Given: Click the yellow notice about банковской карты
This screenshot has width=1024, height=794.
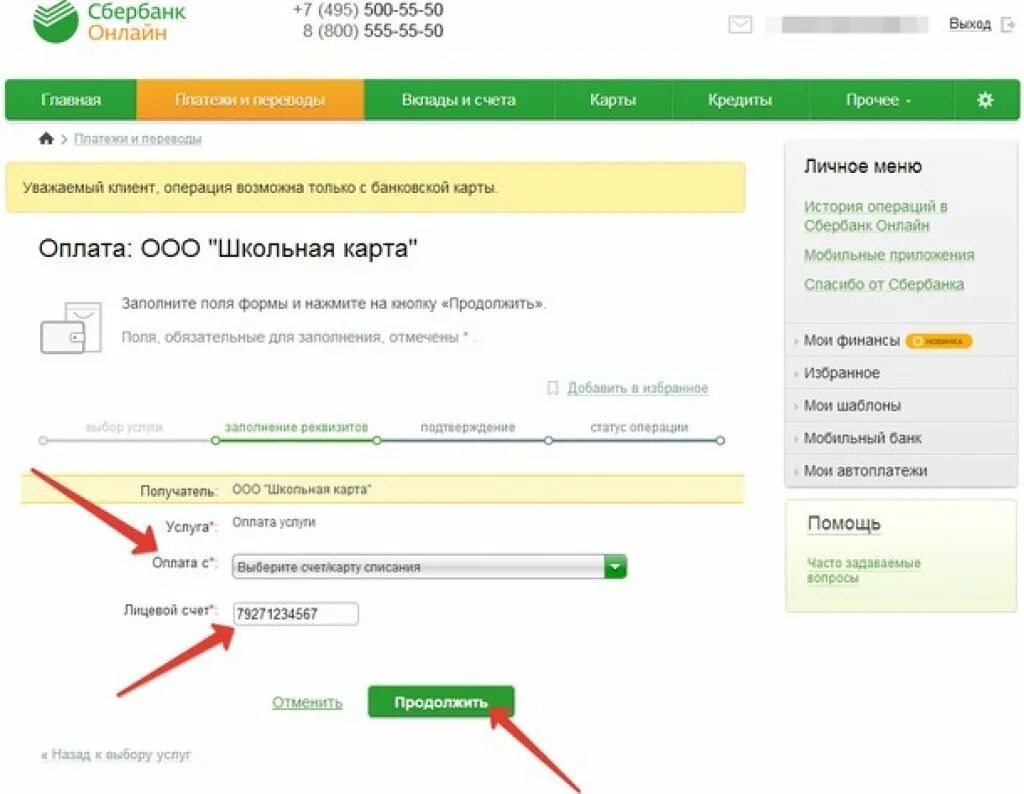Looking at the screenshot, I should [x=376, y=187].
